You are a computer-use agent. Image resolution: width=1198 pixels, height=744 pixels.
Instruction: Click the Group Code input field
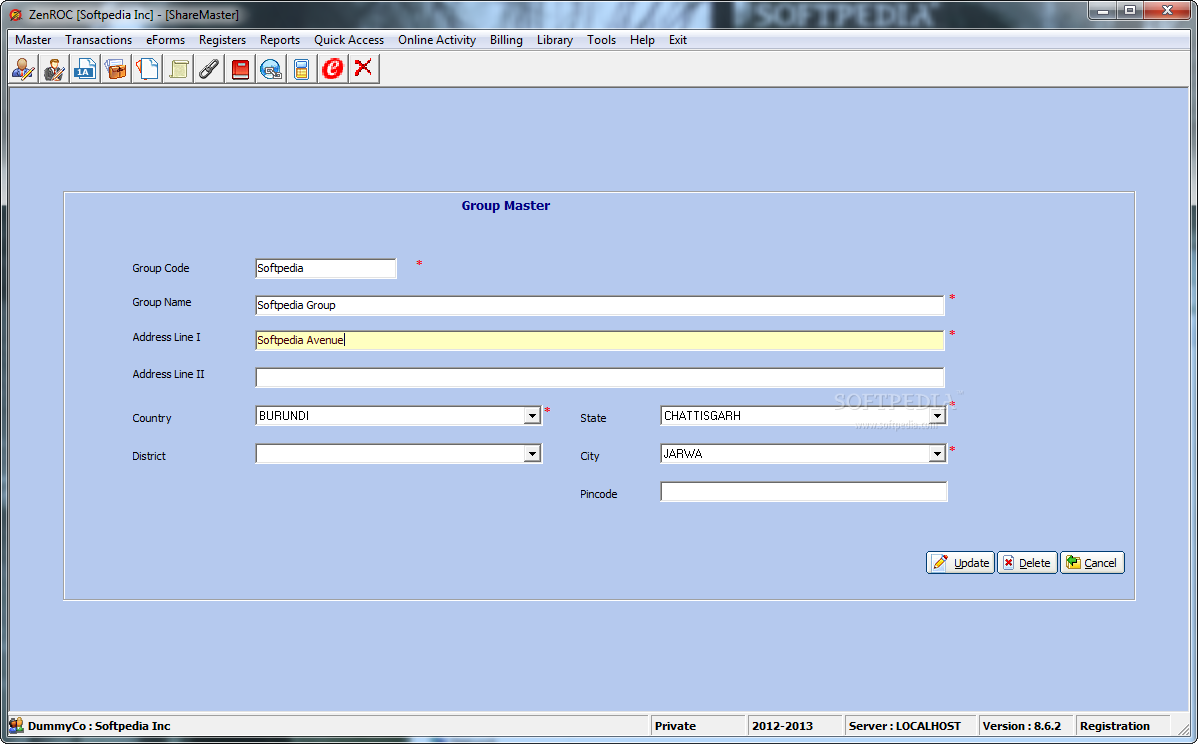pos(326,268)
